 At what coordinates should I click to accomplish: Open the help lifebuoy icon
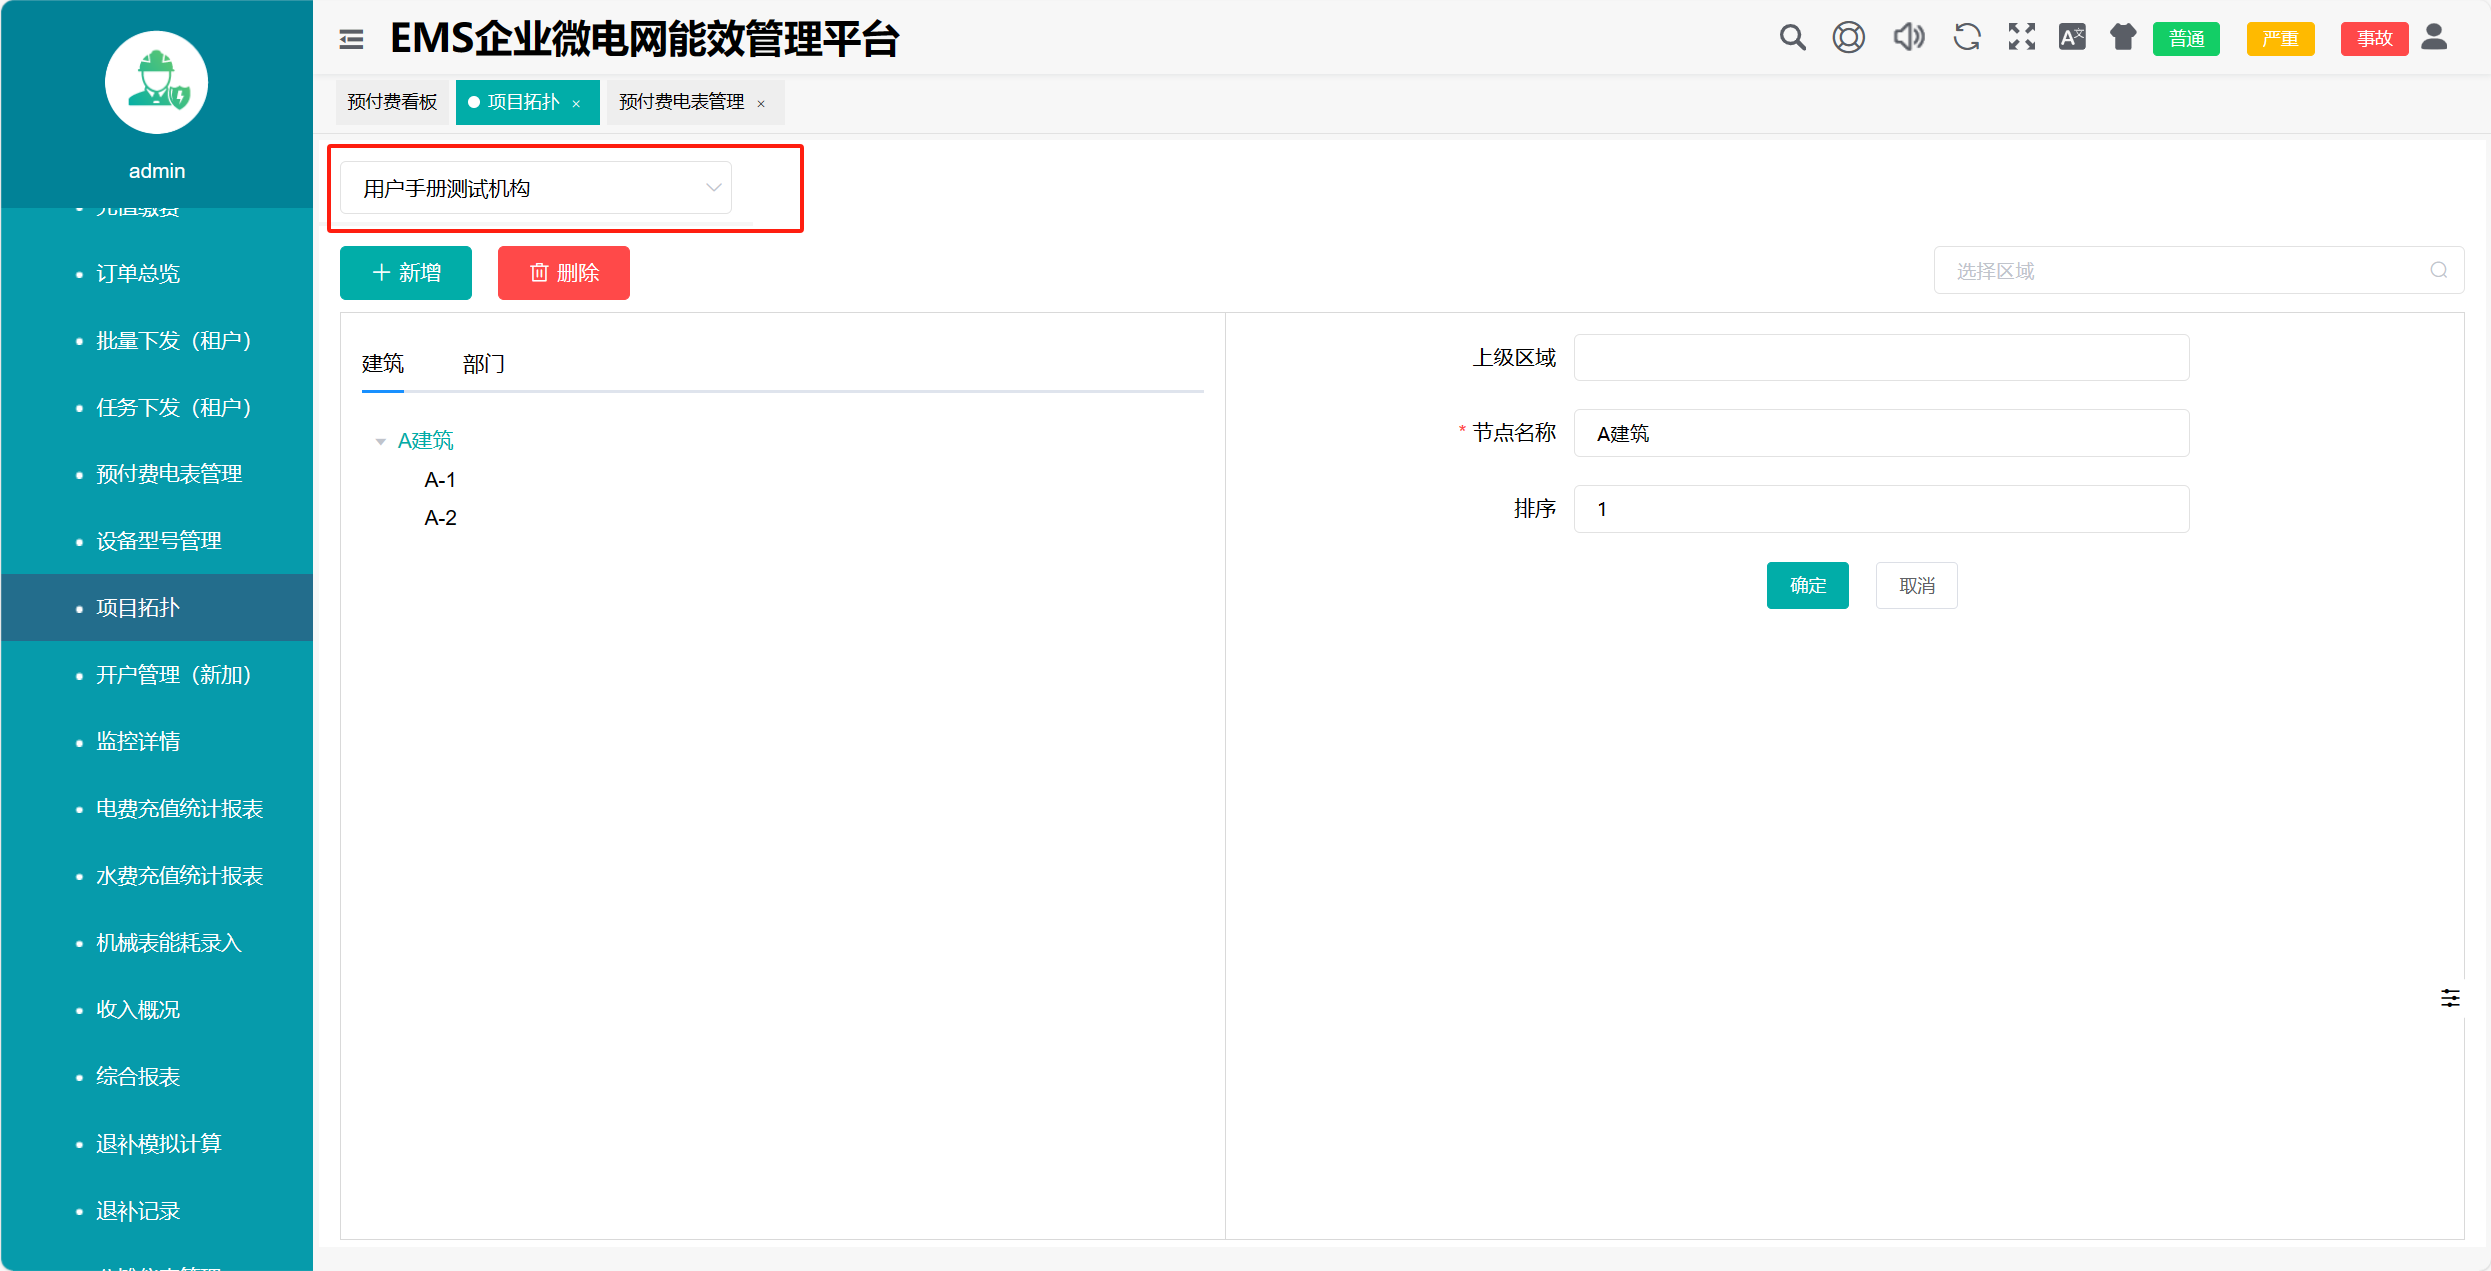1848,38
